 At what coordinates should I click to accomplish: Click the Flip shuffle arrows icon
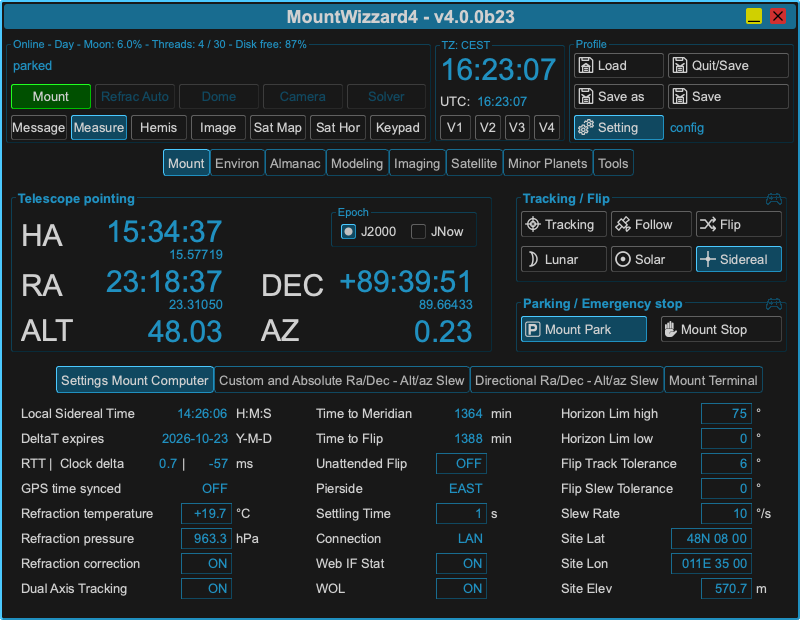pos(708,225)
